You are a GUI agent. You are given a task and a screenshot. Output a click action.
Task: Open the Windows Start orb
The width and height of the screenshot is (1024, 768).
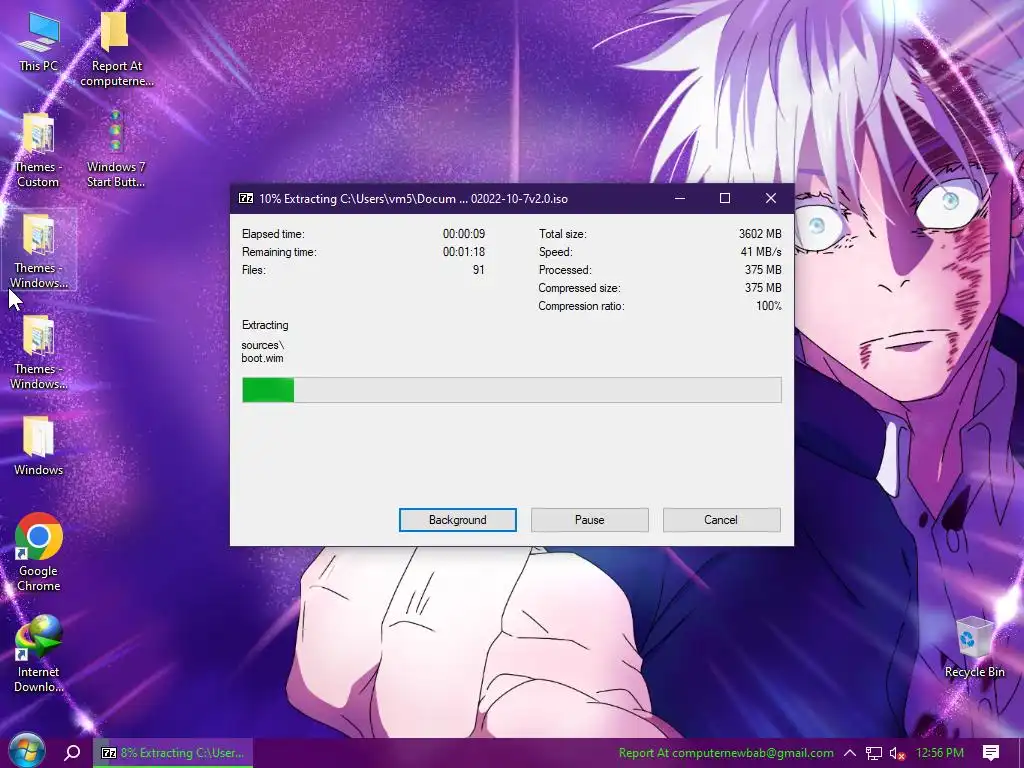tap(27, 752)
